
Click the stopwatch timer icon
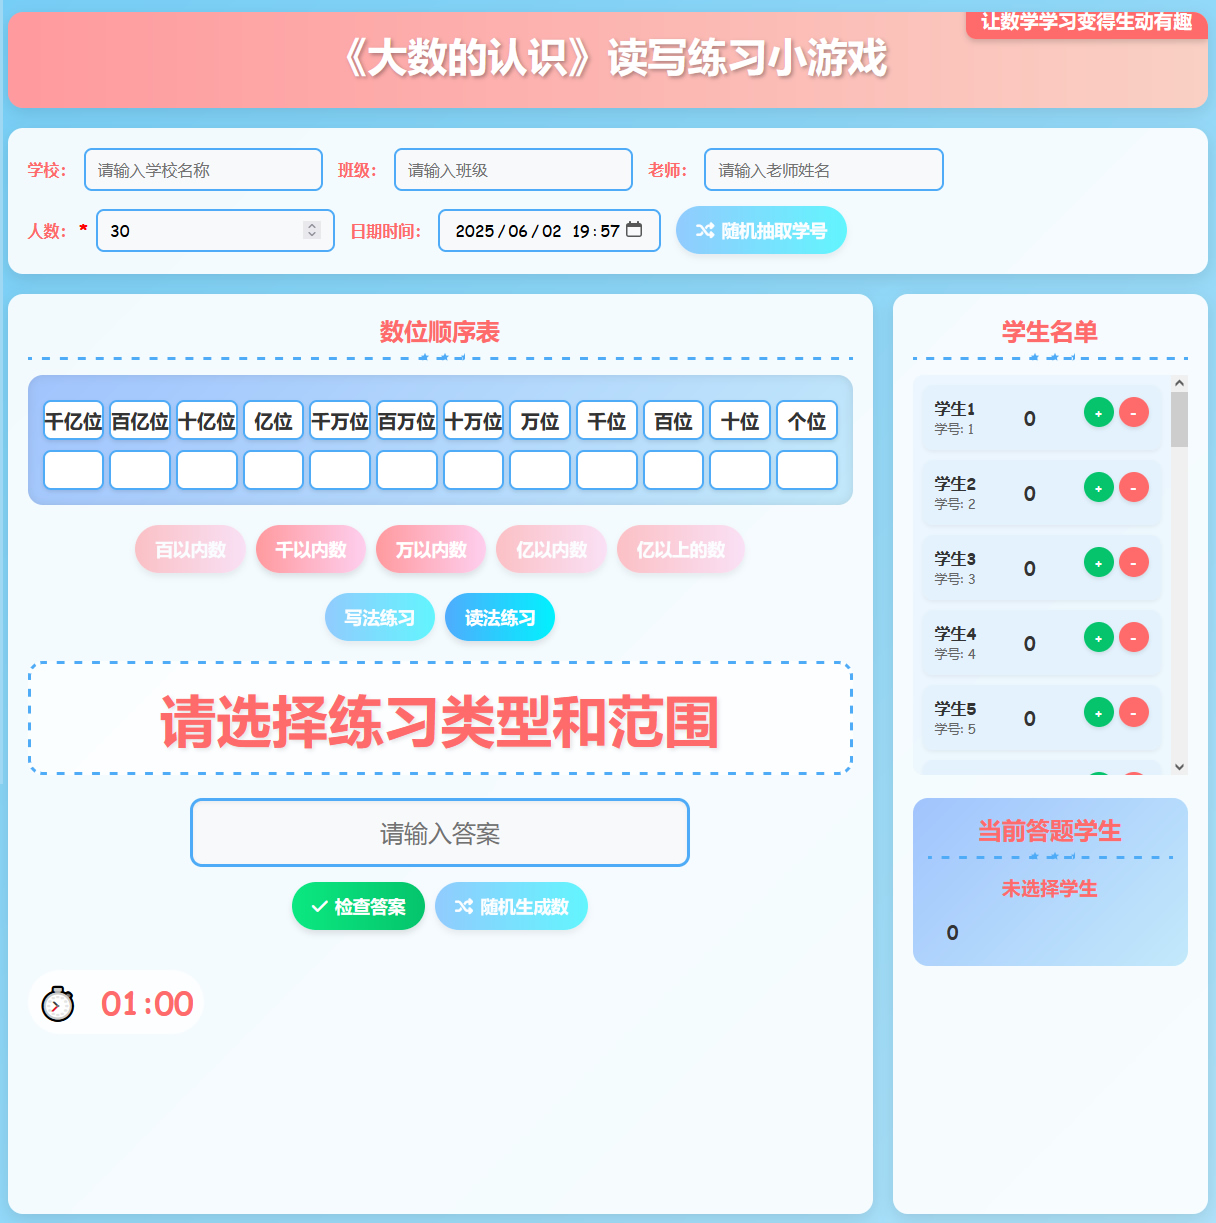point(58,1003)
